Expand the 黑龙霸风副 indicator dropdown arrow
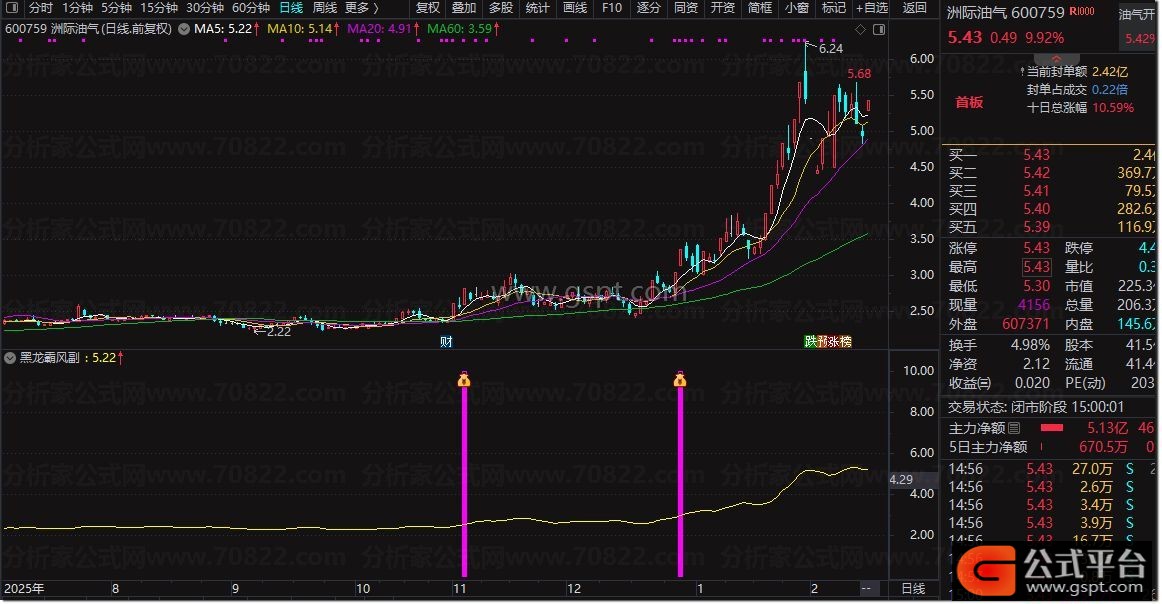Screen dimensions: 1162x604 click(x=11, y=356)
